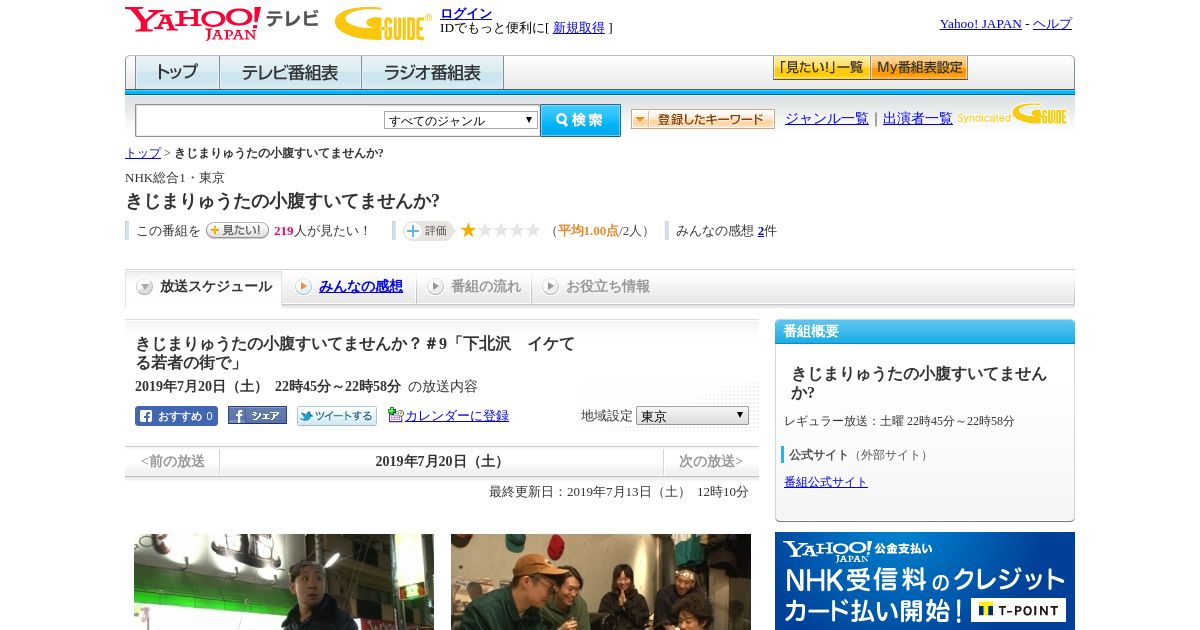The height and width of the screenshot is (630, 1200).
Task: Click the fifth rating star
Action: 533,230
